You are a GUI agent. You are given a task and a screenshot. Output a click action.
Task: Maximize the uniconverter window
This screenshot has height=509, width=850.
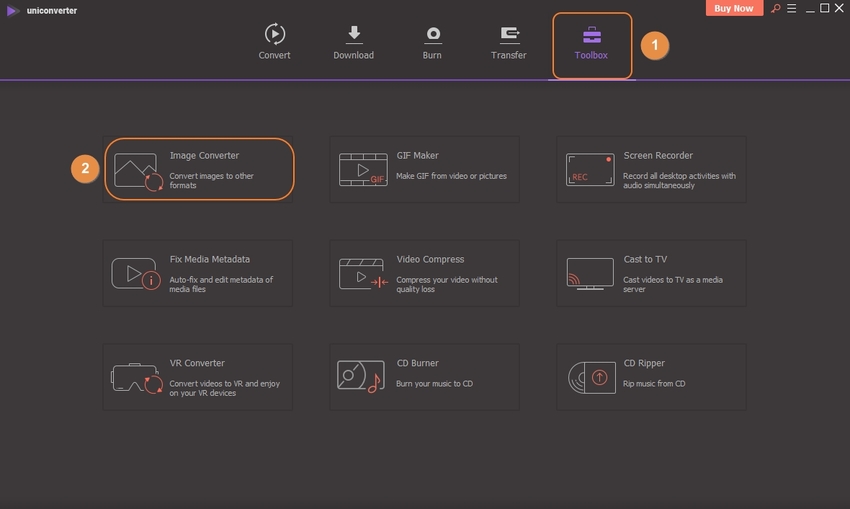(x=824, y=9)
